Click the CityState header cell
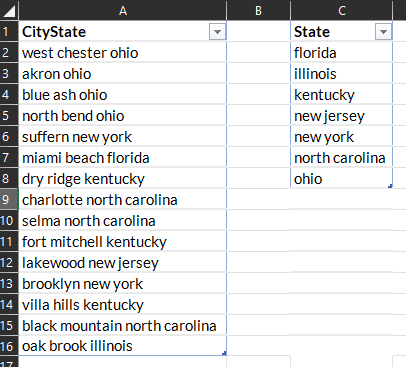Image resolution: width=406 pixels, height=367 pixels. (123, 32)
